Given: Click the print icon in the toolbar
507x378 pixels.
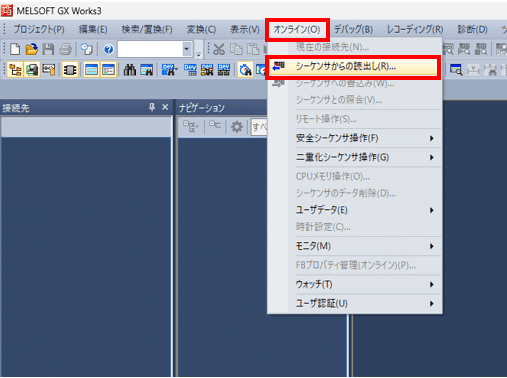Looking at the screenshot, I should click(66, 50).
